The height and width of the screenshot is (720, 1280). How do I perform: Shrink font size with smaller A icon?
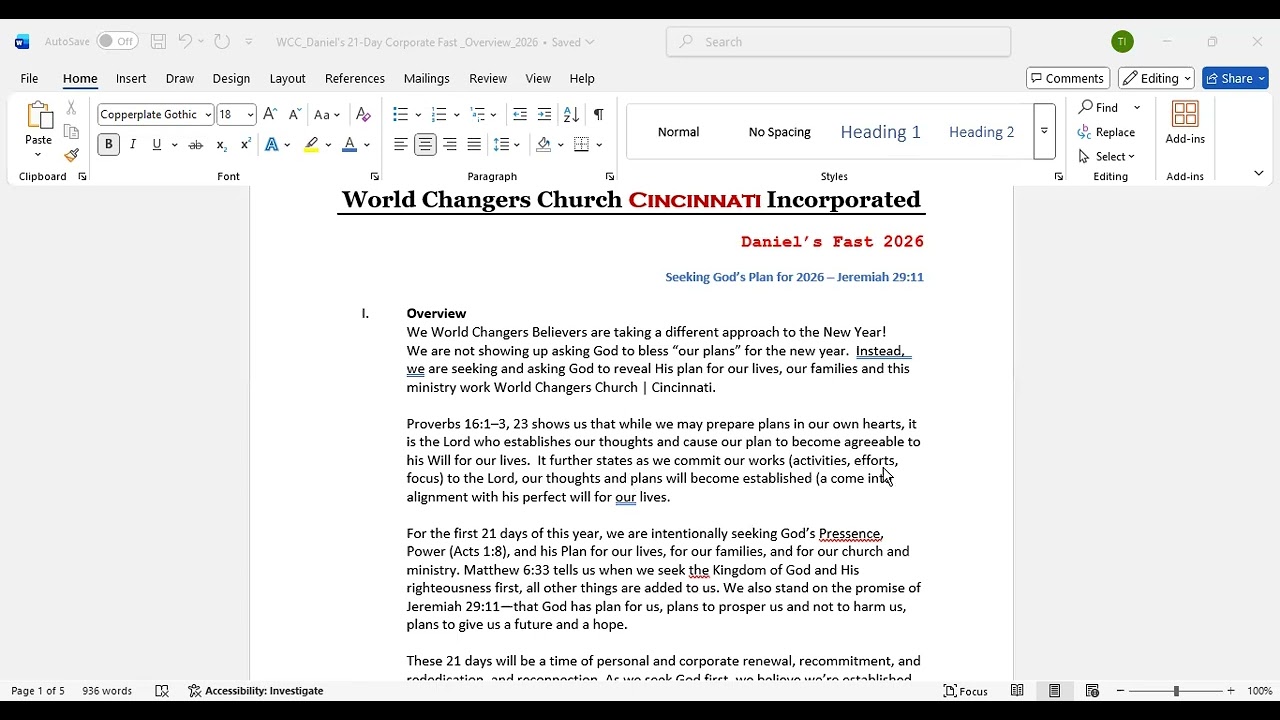tap(294, 114)
